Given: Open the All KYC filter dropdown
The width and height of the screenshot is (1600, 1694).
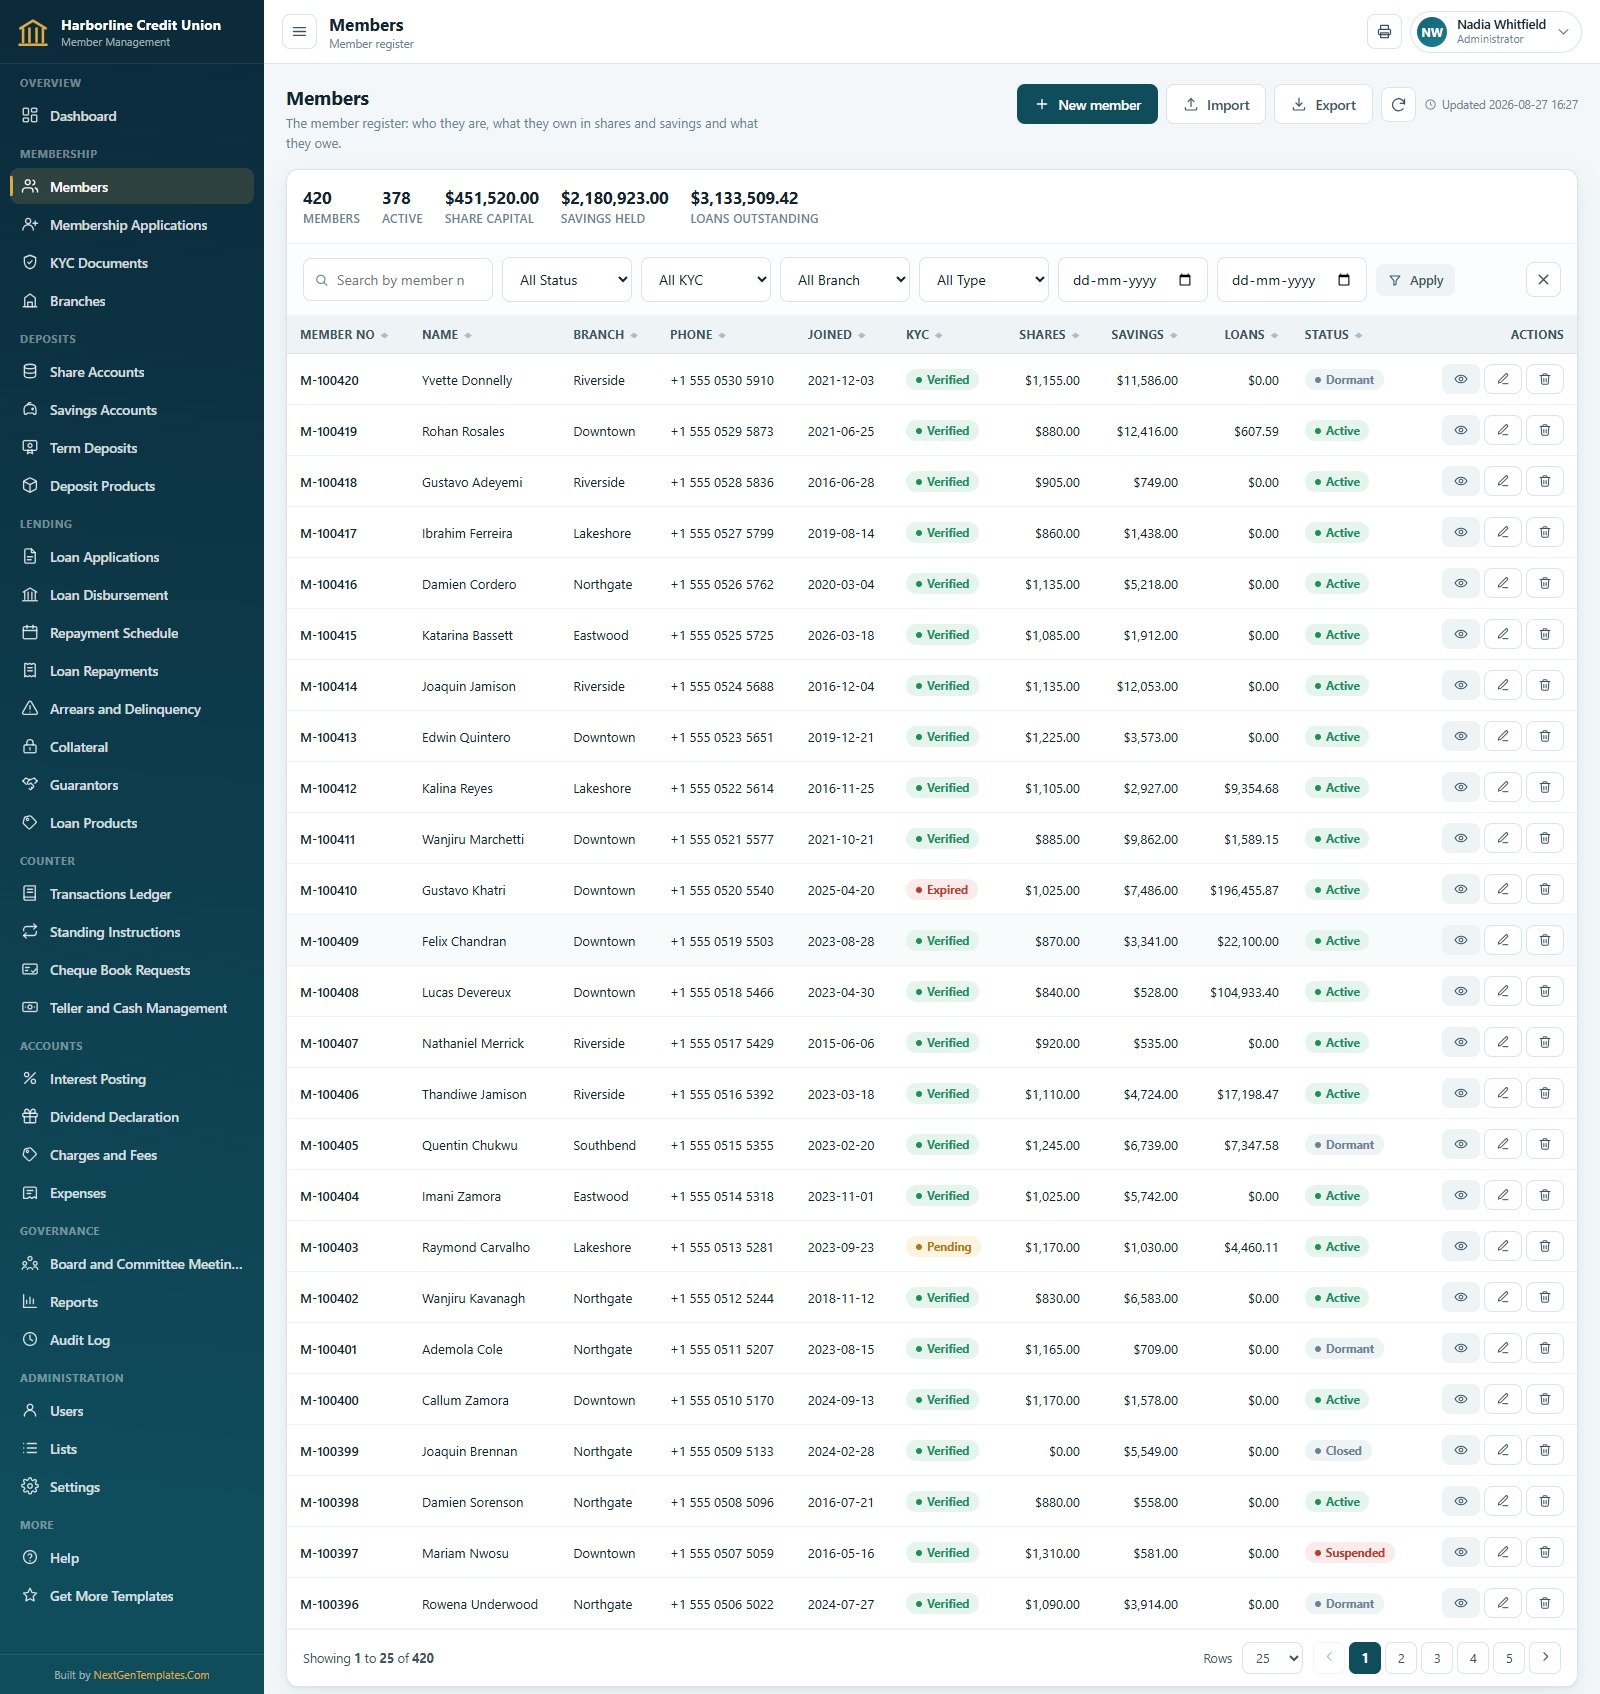Looking at the screenshot, I should point(706,280).
